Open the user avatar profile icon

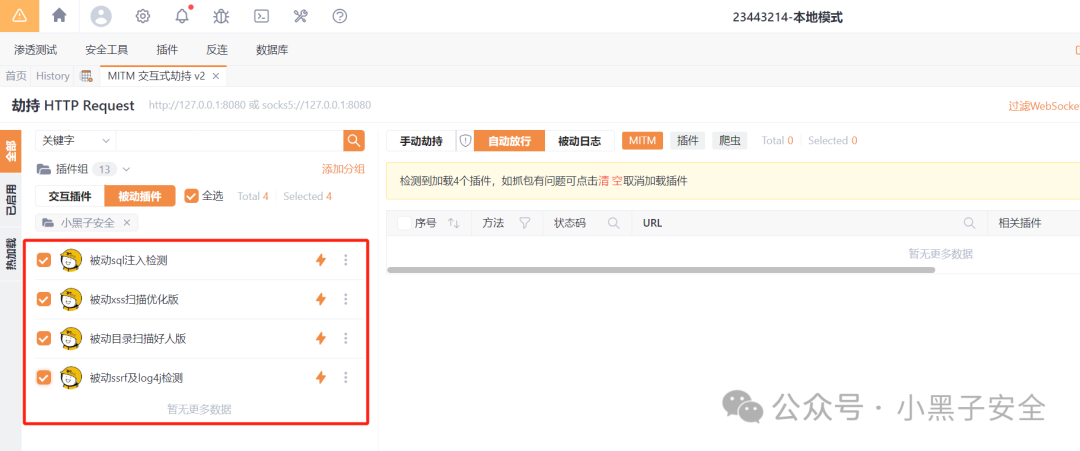pyautogui.click(x=101, y=16)
